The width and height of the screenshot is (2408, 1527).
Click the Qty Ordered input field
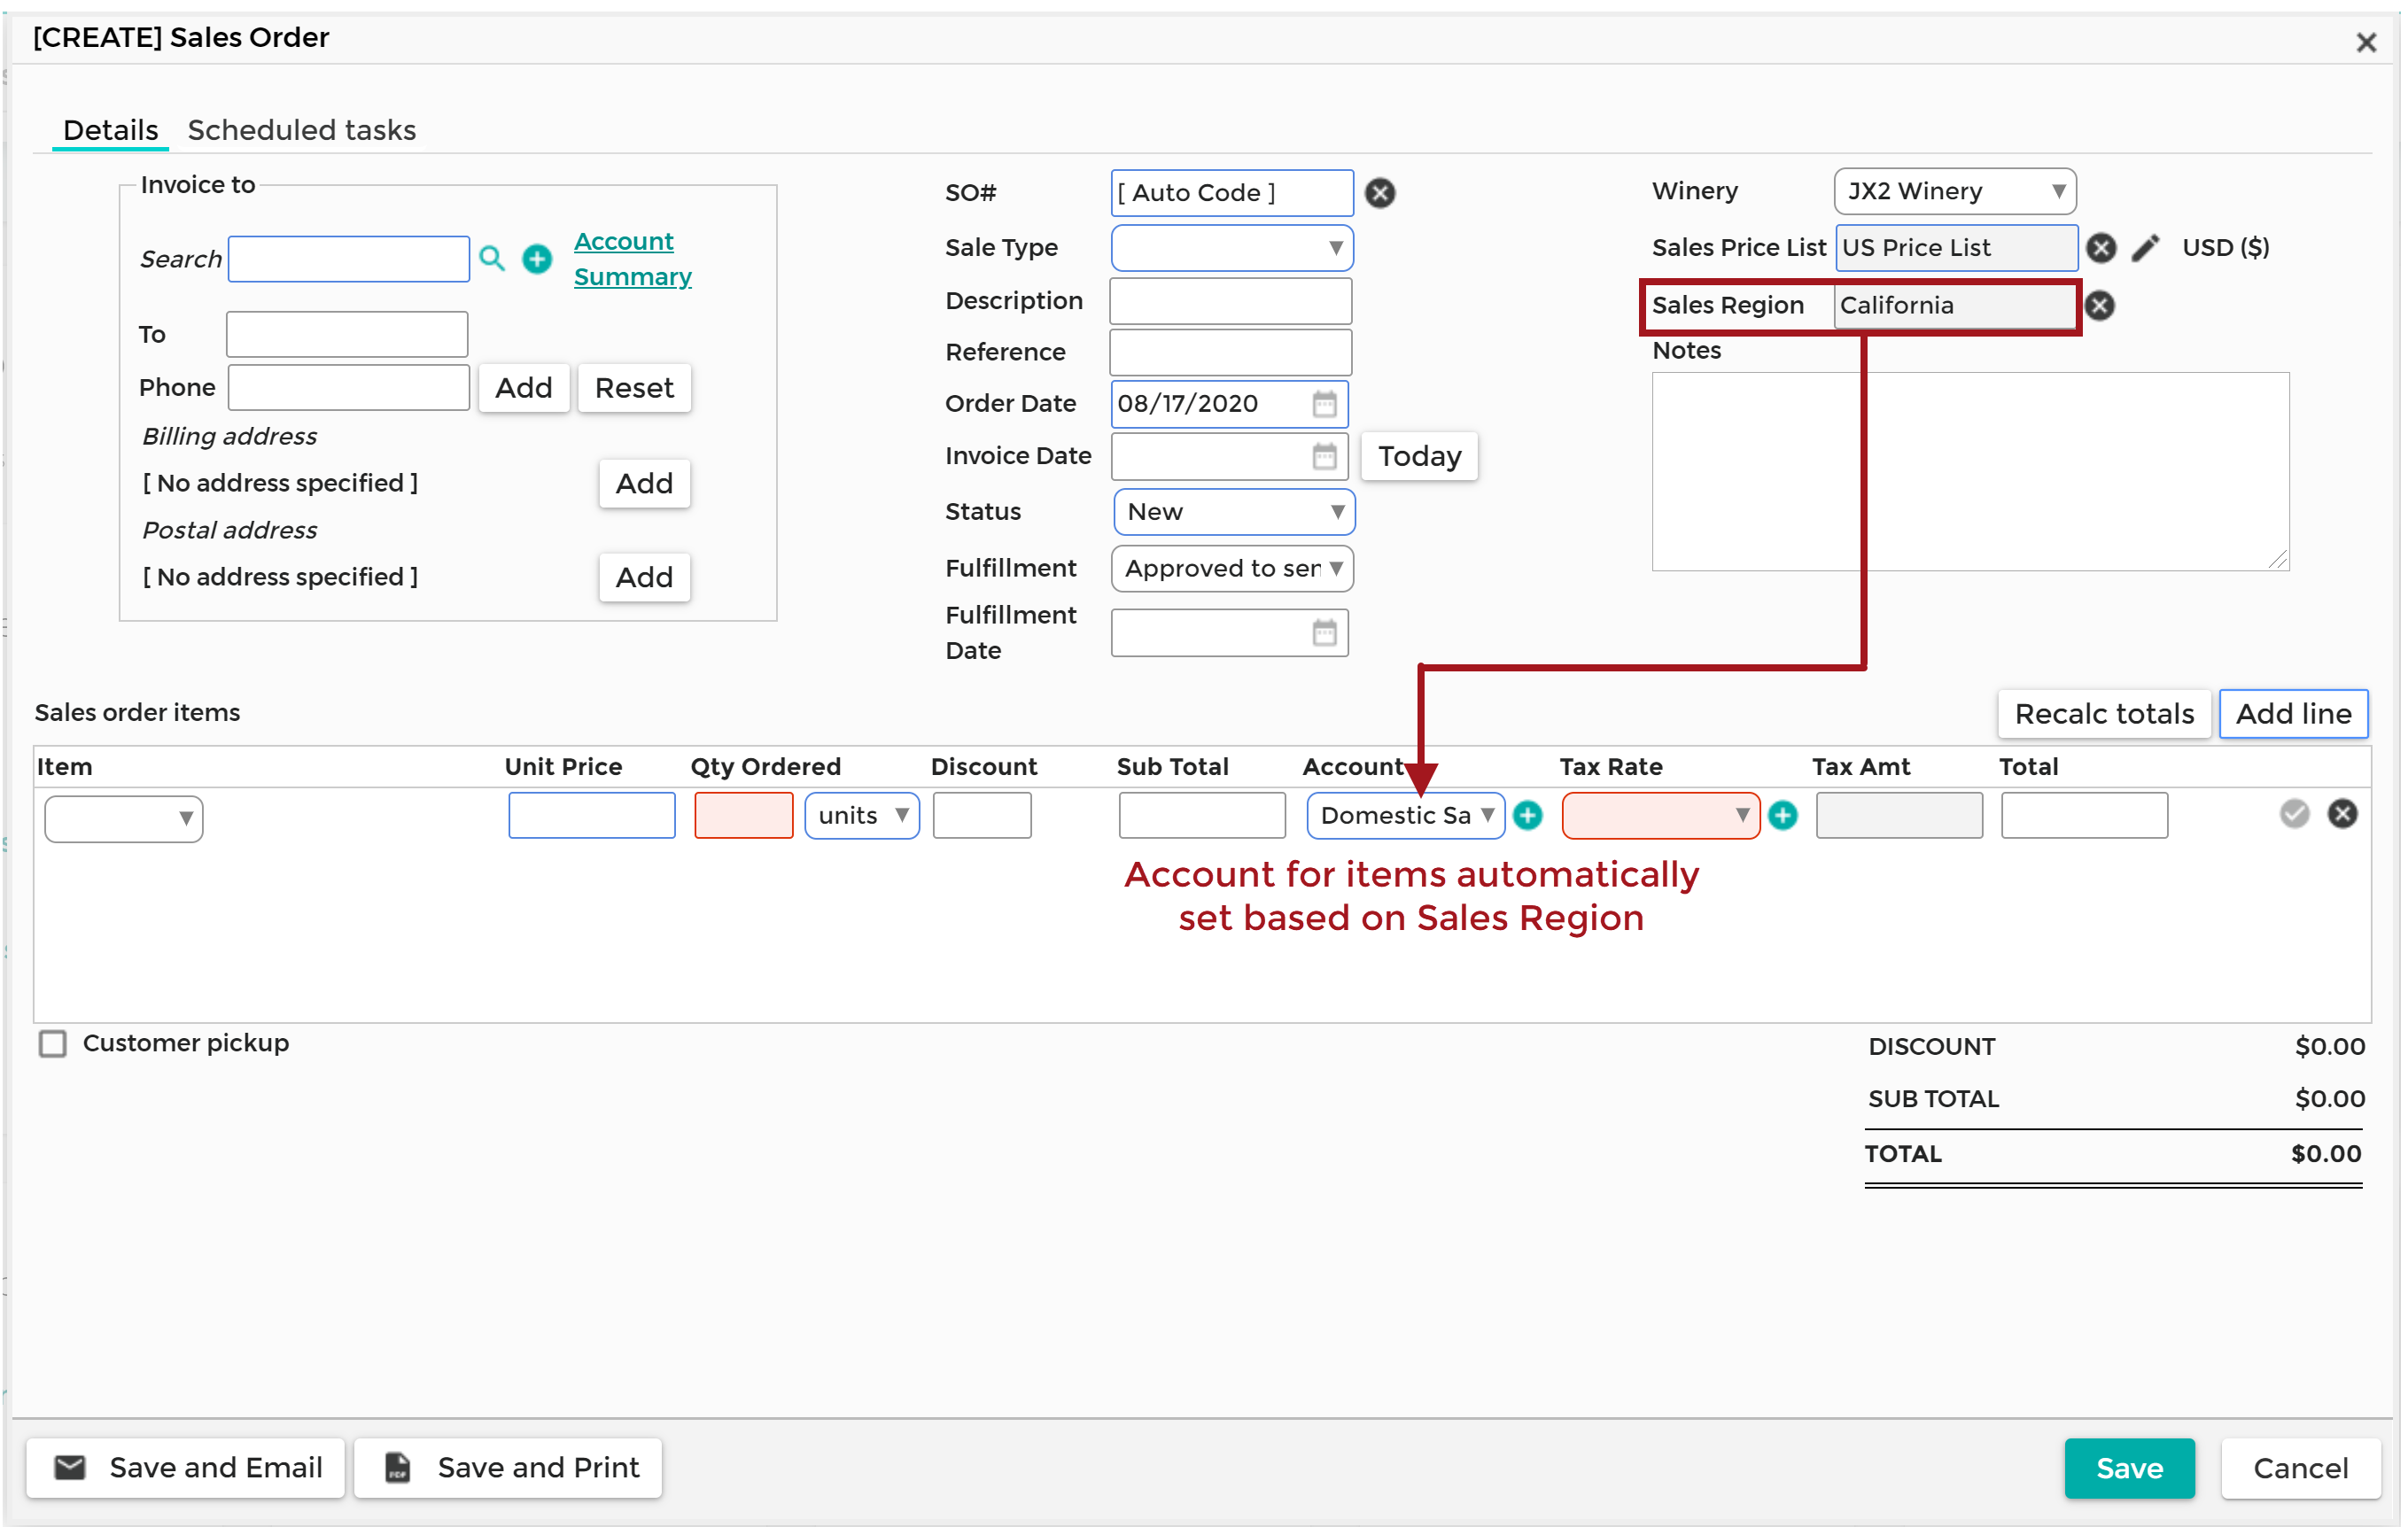[743, 816]
